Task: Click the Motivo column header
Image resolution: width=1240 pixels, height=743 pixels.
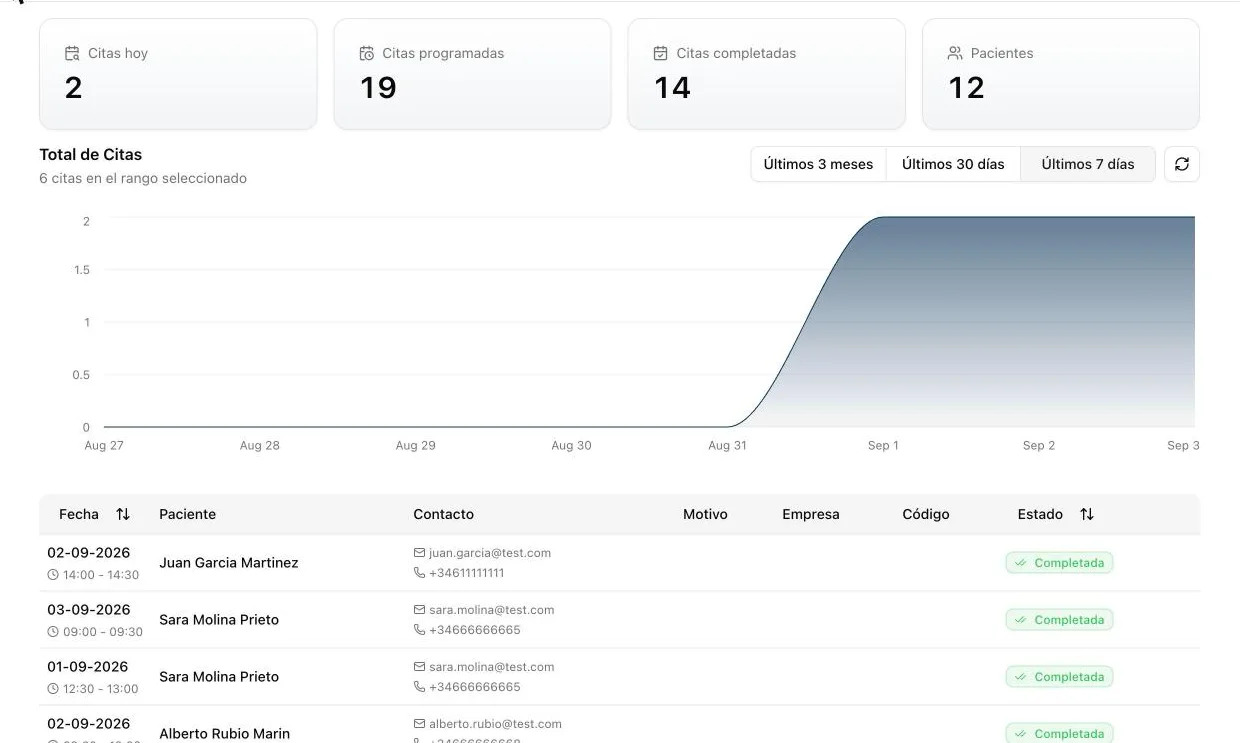Action: point(705,514)
